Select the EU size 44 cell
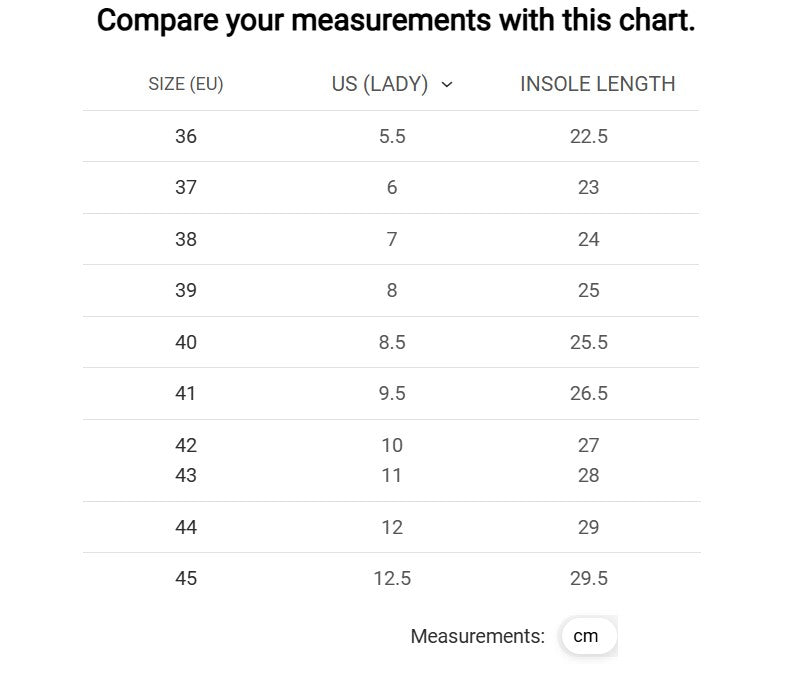Image resolution: width=794 pixels, height=686 pixels. (x=186, y=527)
